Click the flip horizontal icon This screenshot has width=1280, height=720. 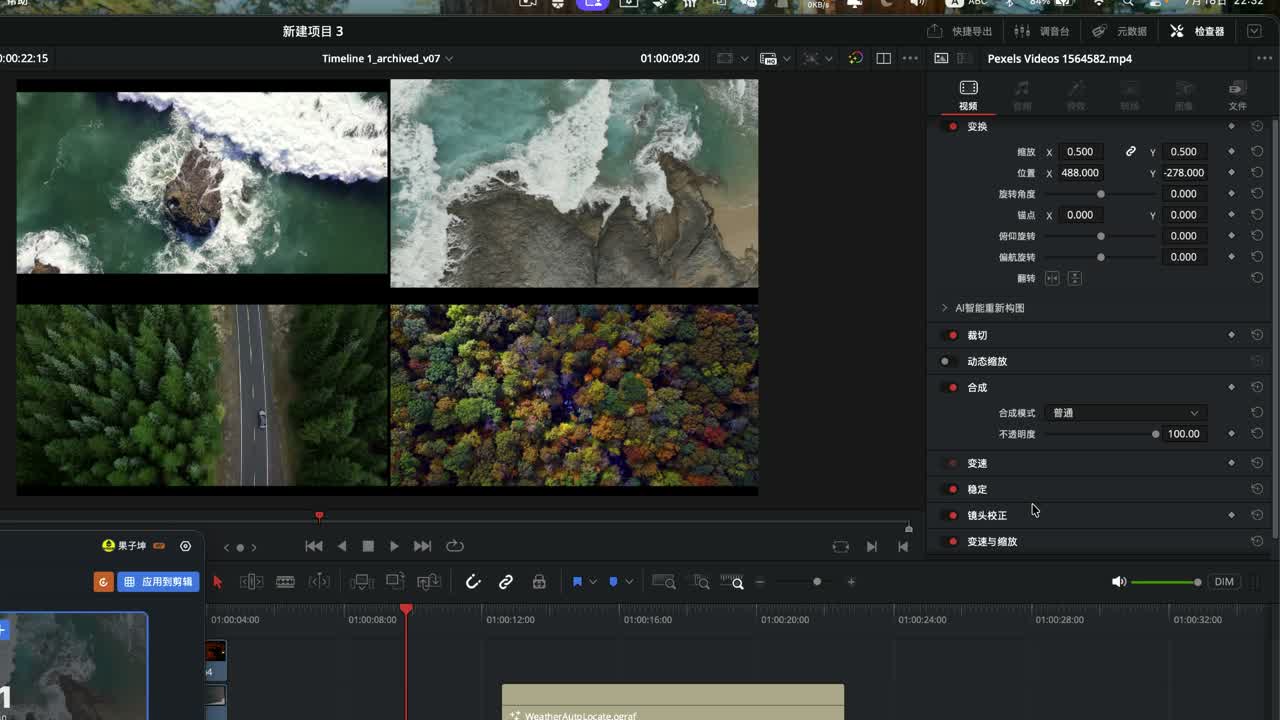(1052, 278)
